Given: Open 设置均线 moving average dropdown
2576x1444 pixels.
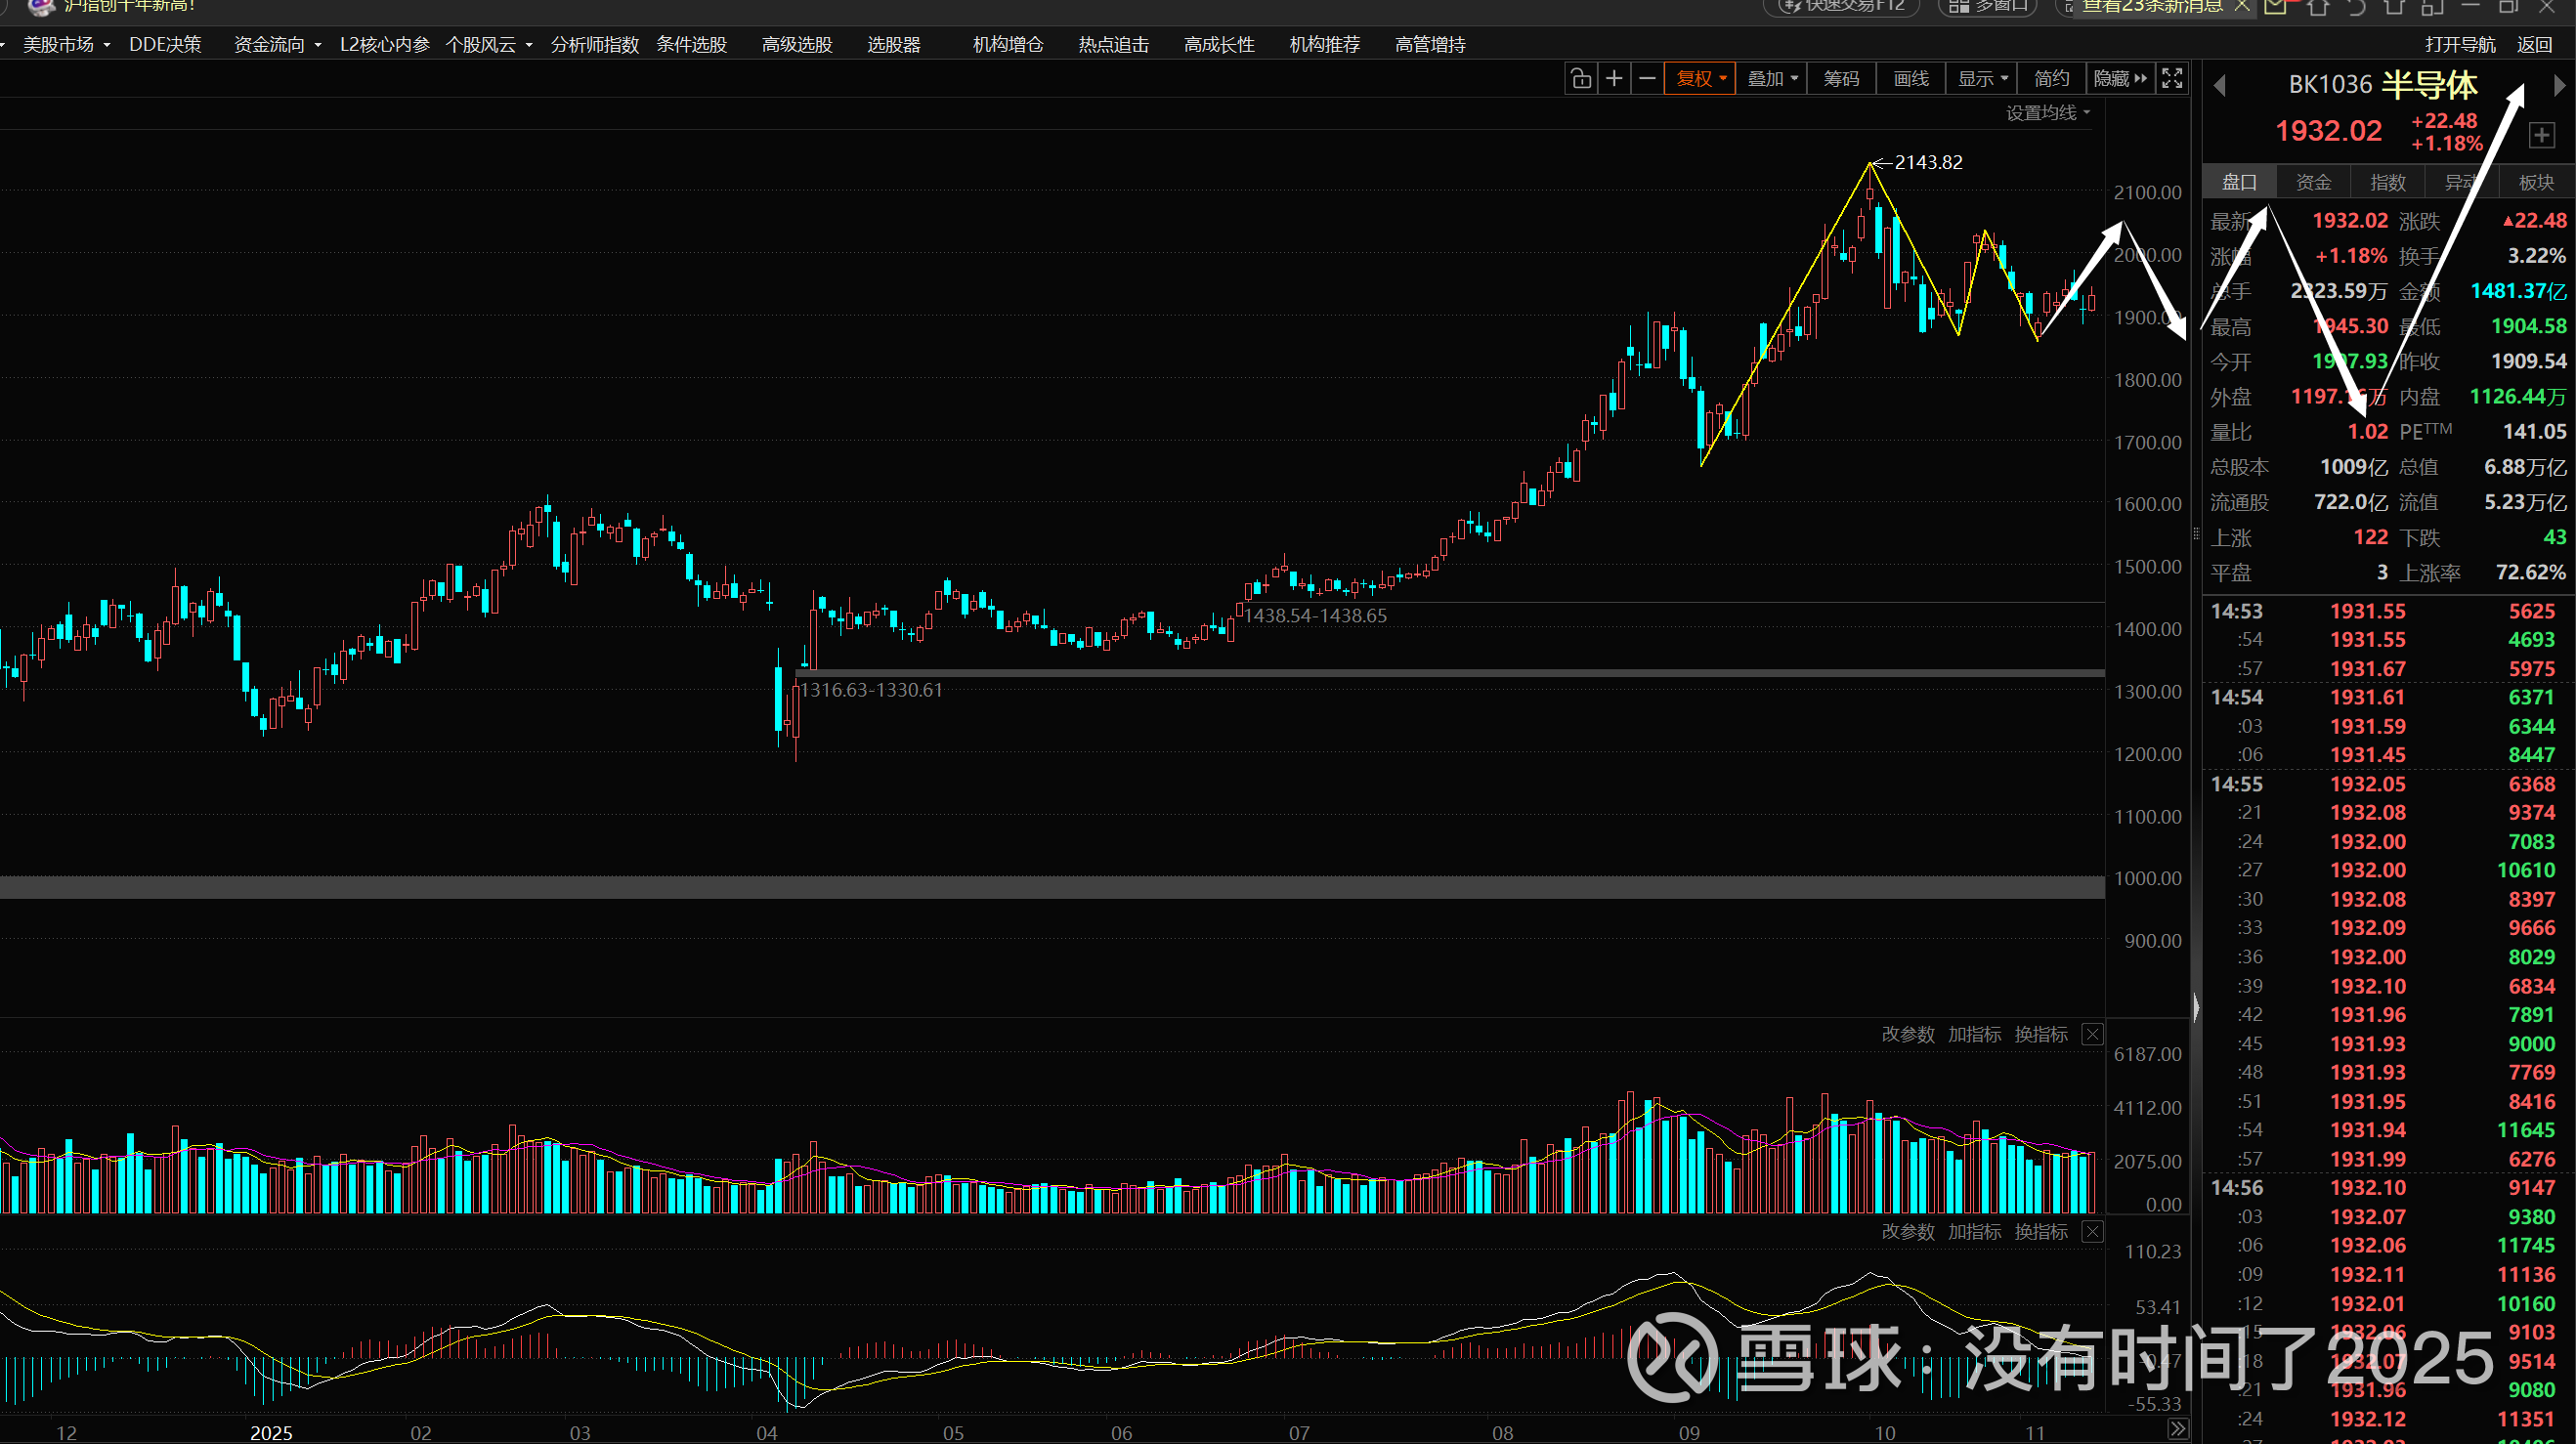Looking at the screenshot, I should (2047, 113).
